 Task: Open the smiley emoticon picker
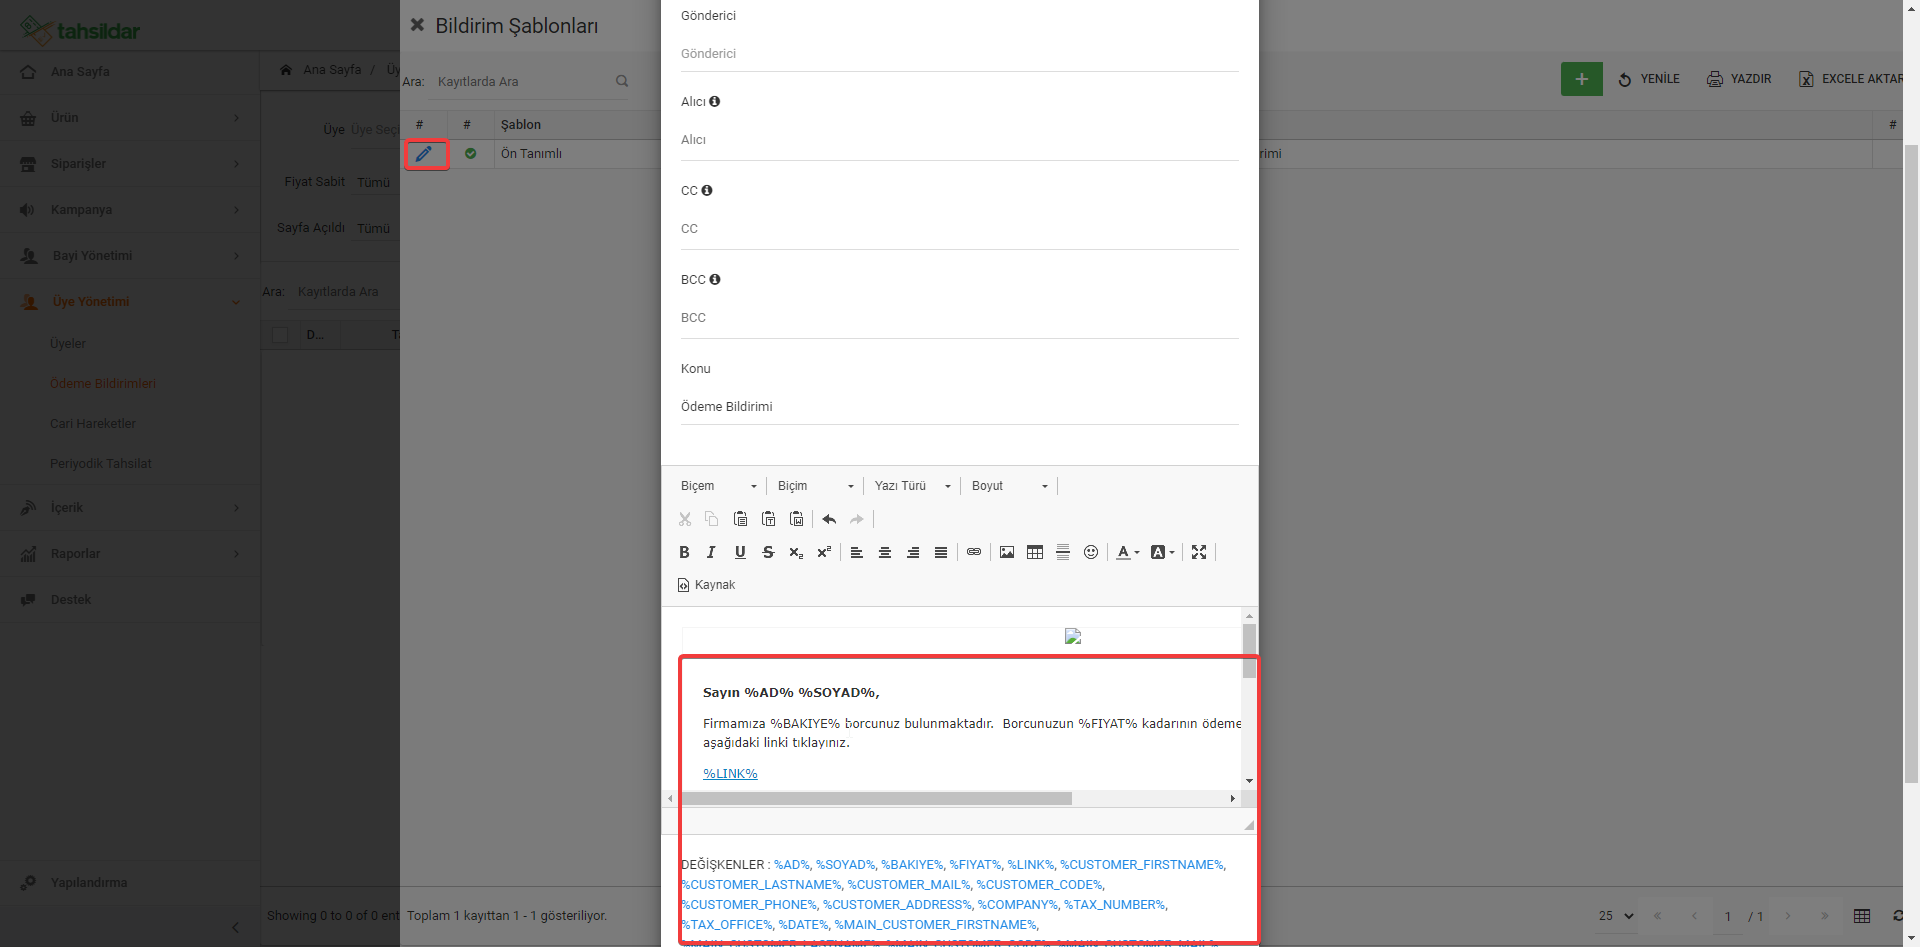click(1091, 552)
